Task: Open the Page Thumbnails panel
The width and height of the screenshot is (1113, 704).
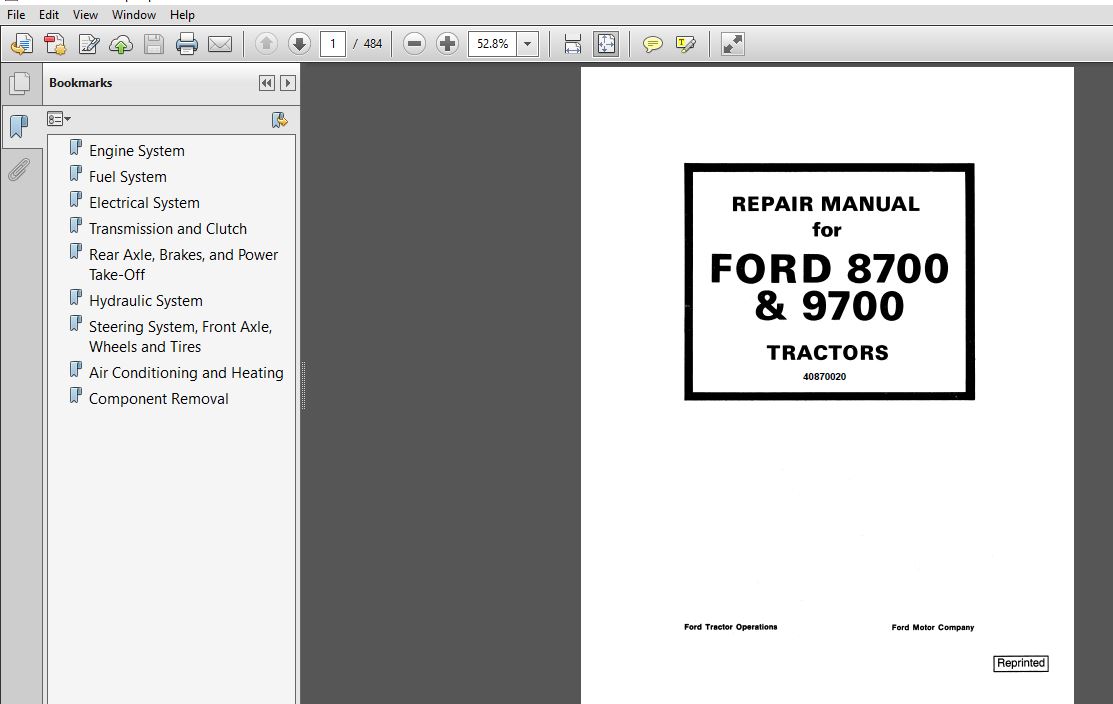Action: tap(20, 84)
